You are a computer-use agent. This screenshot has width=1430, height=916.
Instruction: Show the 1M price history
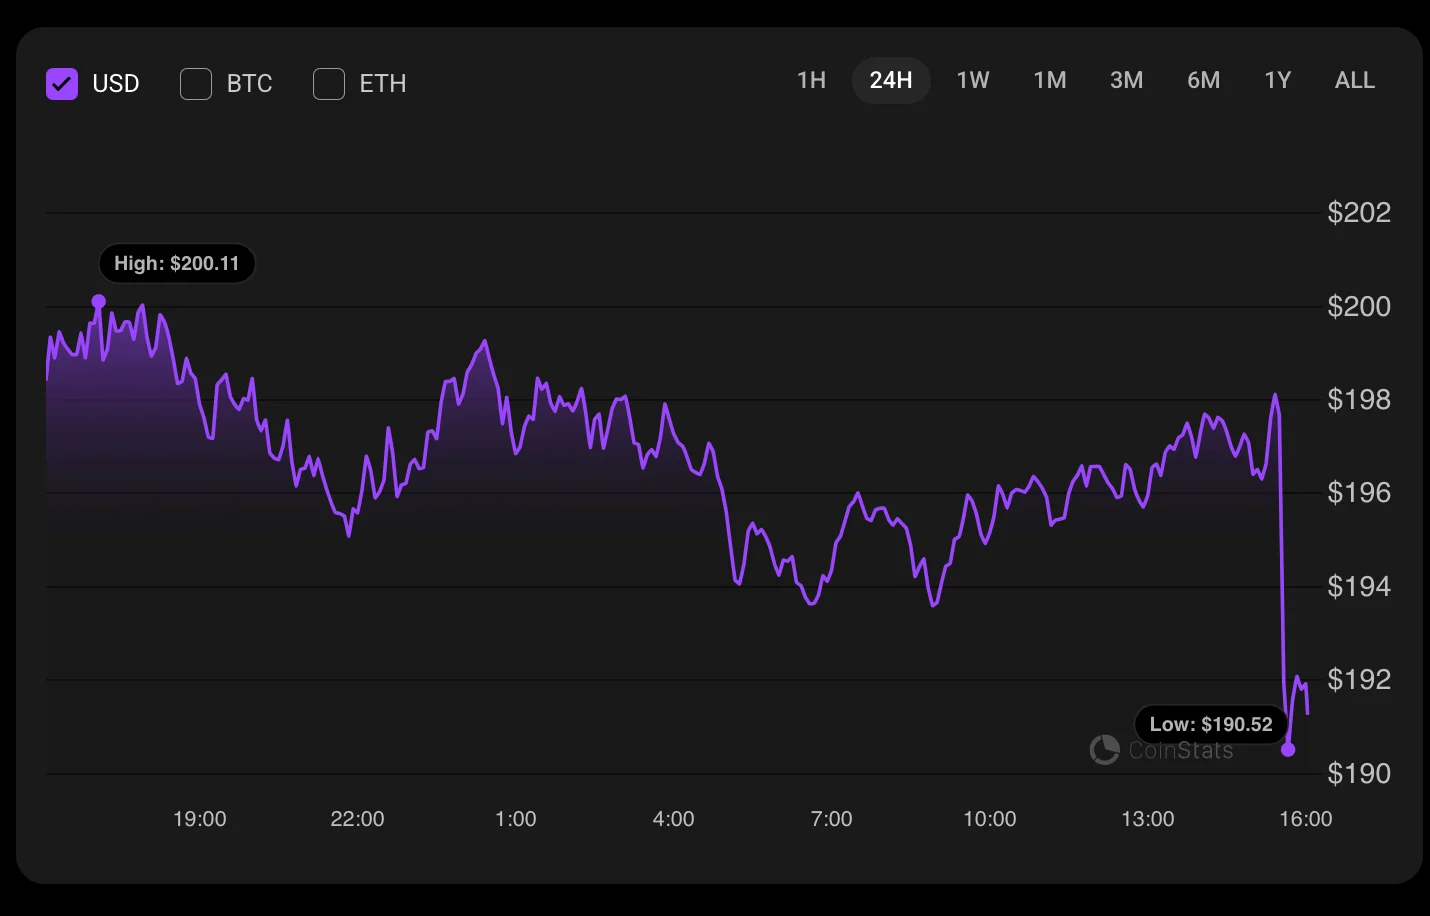[x=1050, y=80]
